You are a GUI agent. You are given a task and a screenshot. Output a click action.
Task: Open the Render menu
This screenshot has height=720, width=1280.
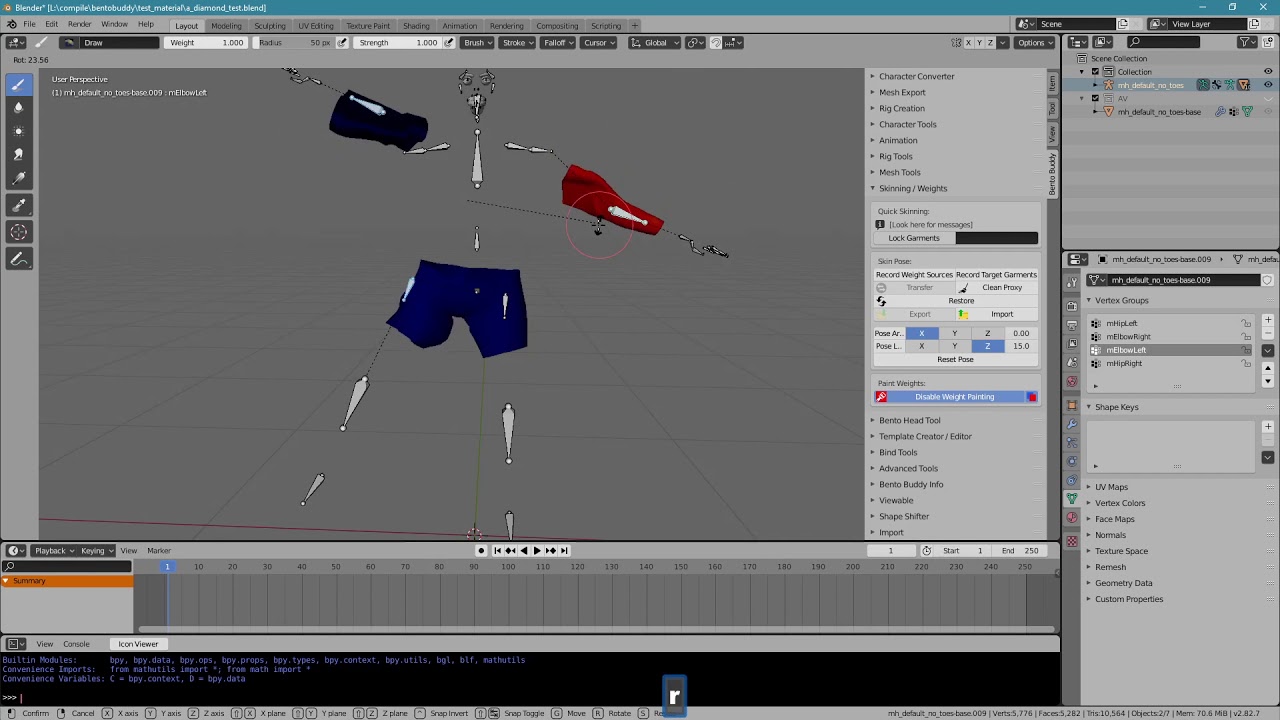click(x=80, y=24)
